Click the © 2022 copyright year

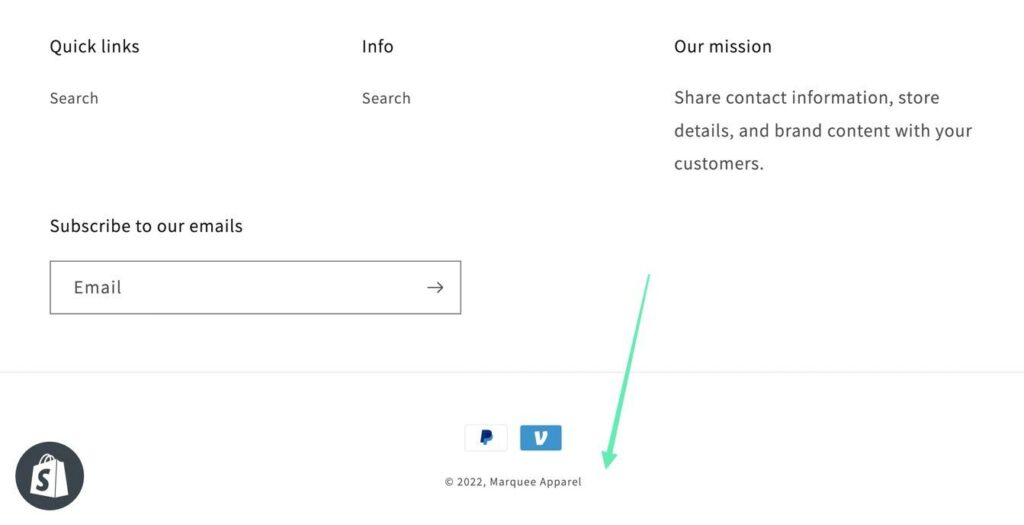(465, 482)
